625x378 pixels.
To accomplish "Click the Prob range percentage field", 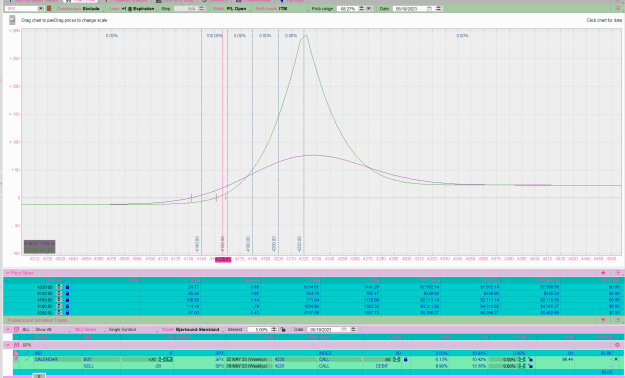I will click(x=348, y=8).
